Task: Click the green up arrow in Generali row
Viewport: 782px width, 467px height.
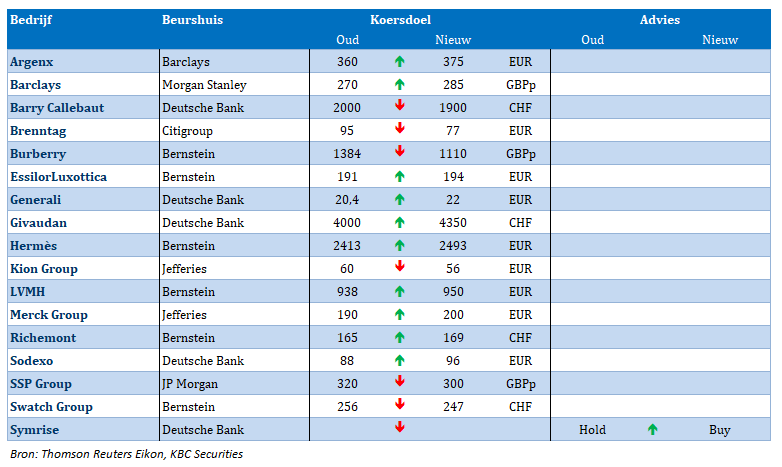Action: coord(399,199)
